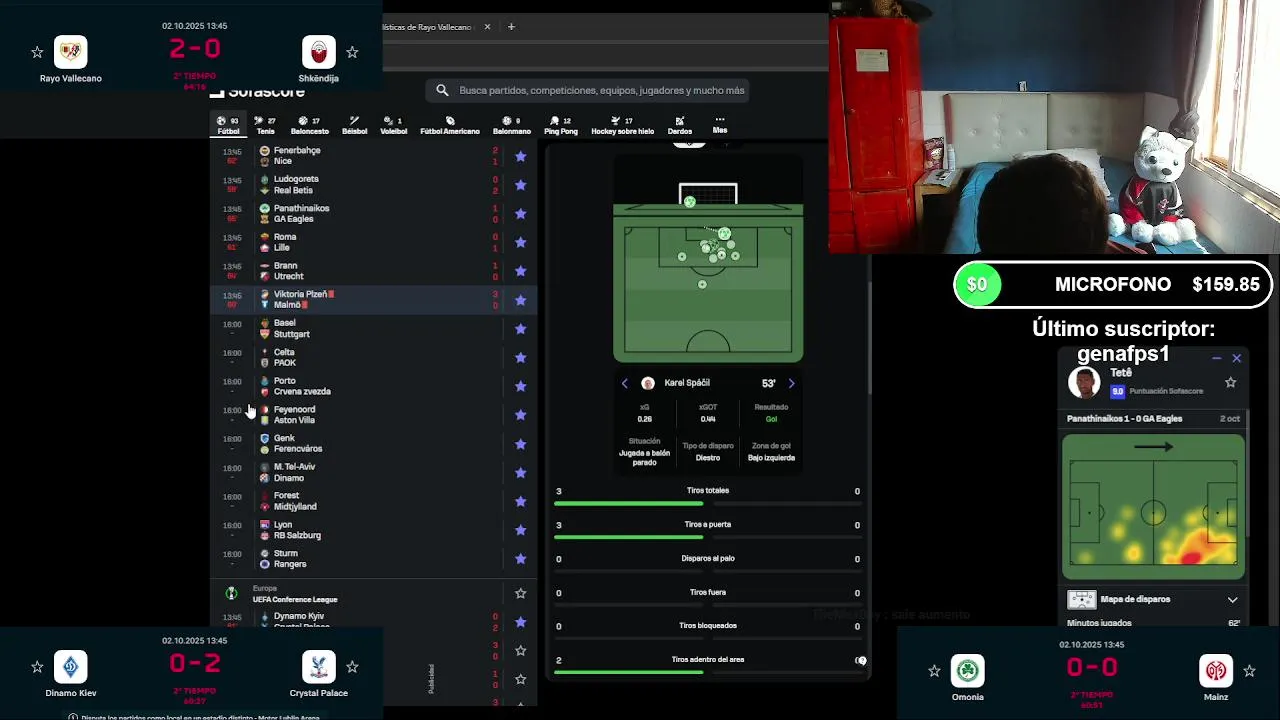Toggle the Lyon vs RB Salzburg star
Image resolution: width=1280 pixels, height=720 pixels.
[x=520, y=530]
